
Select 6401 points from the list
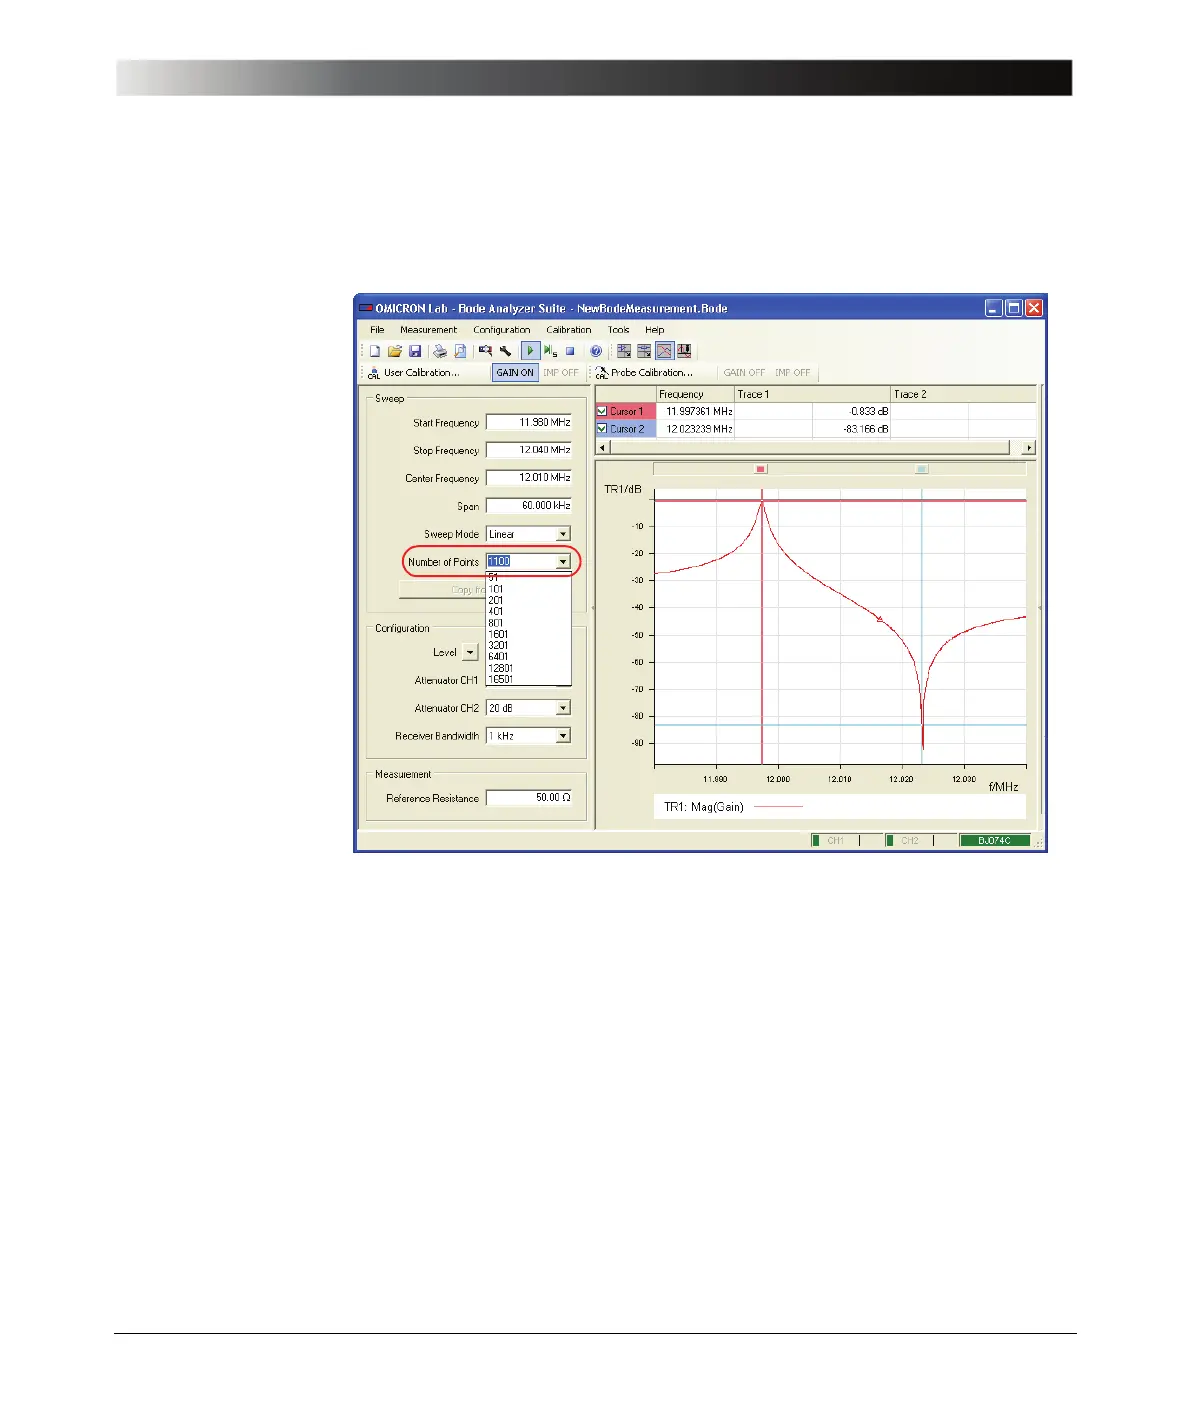pyautogui.click(x=528, y=656)
